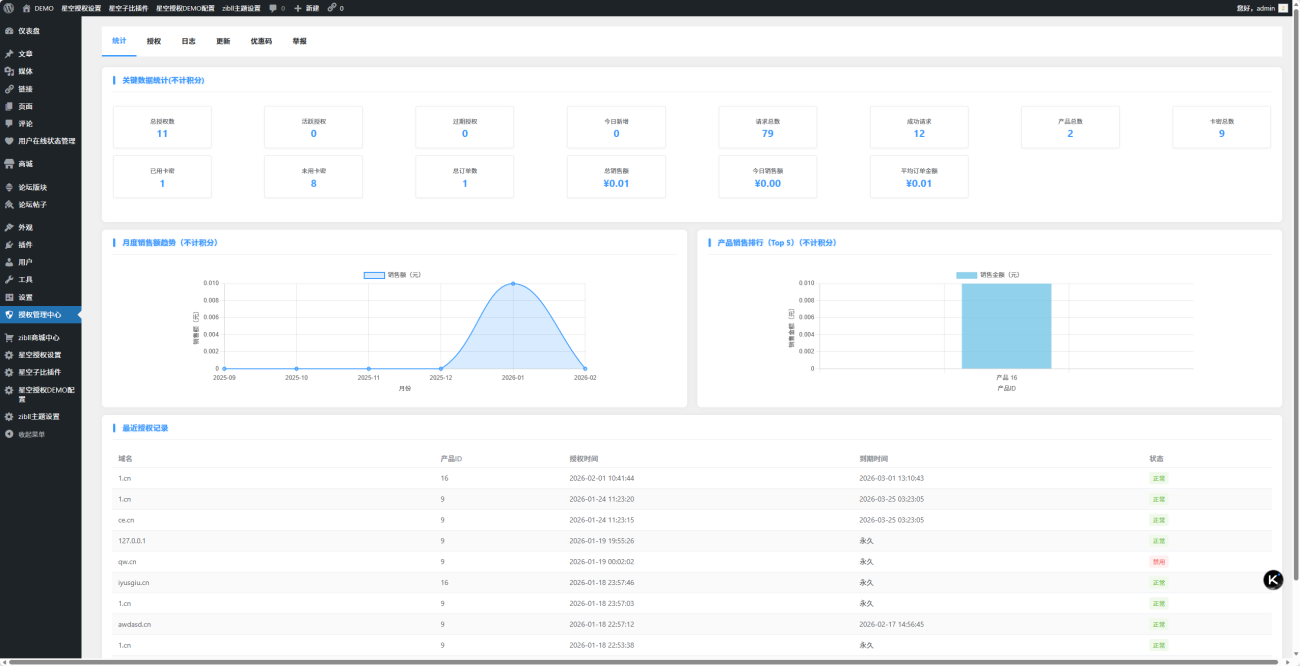Collapse the sidebar via 收起菜单
Screen dimensions: 1300x666
point(30,434)
